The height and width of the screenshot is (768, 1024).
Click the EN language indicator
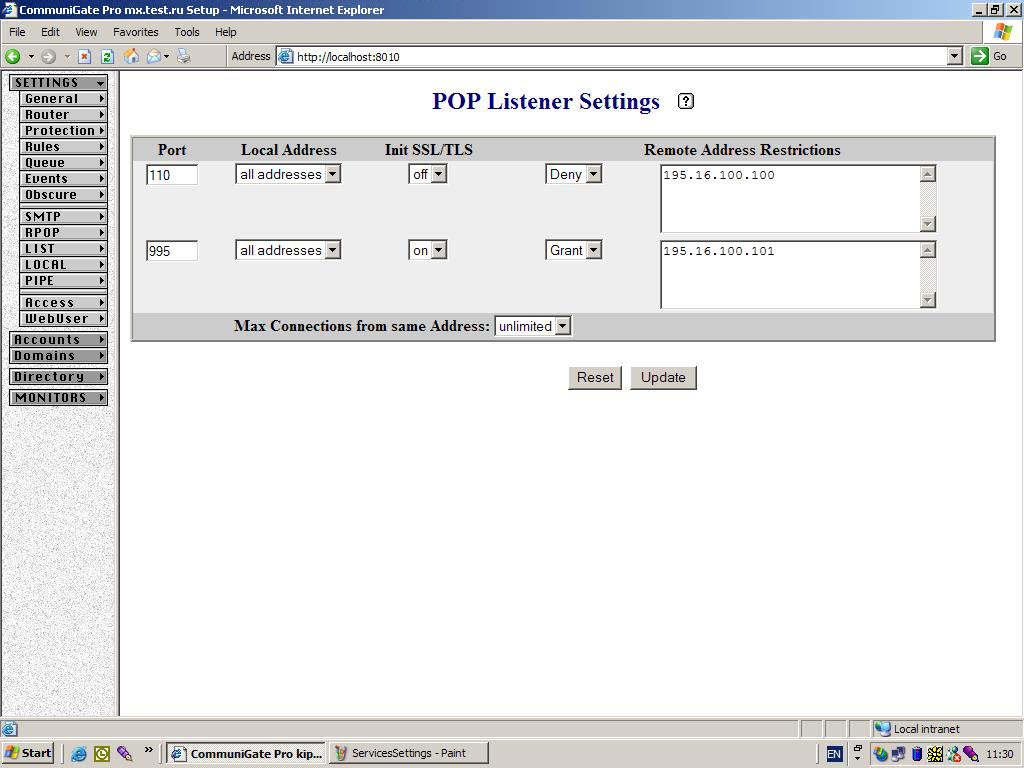point(834,754)
